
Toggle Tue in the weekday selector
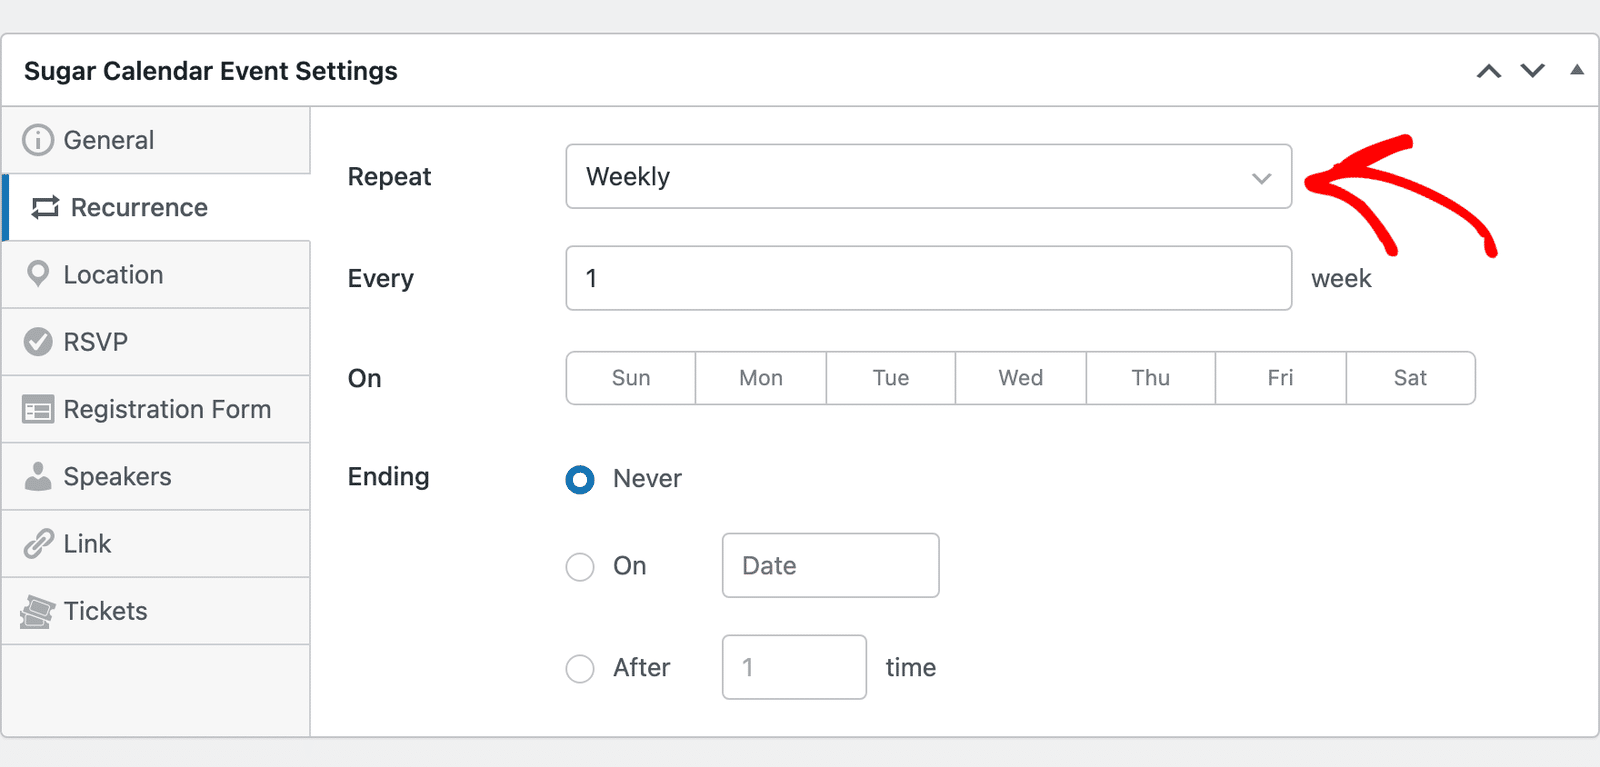pos(891,378)
